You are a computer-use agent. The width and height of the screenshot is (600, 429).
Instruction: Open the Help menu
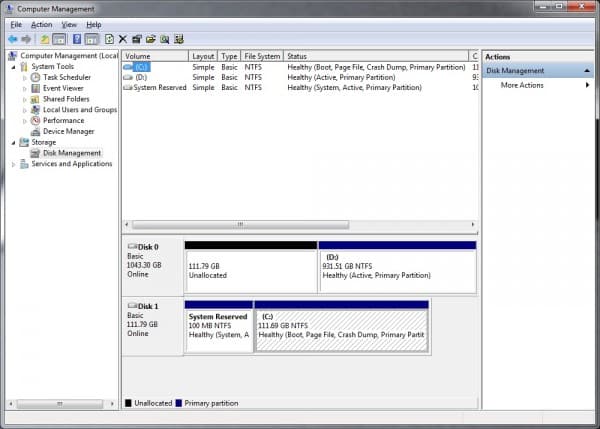[x=94, y=25]
